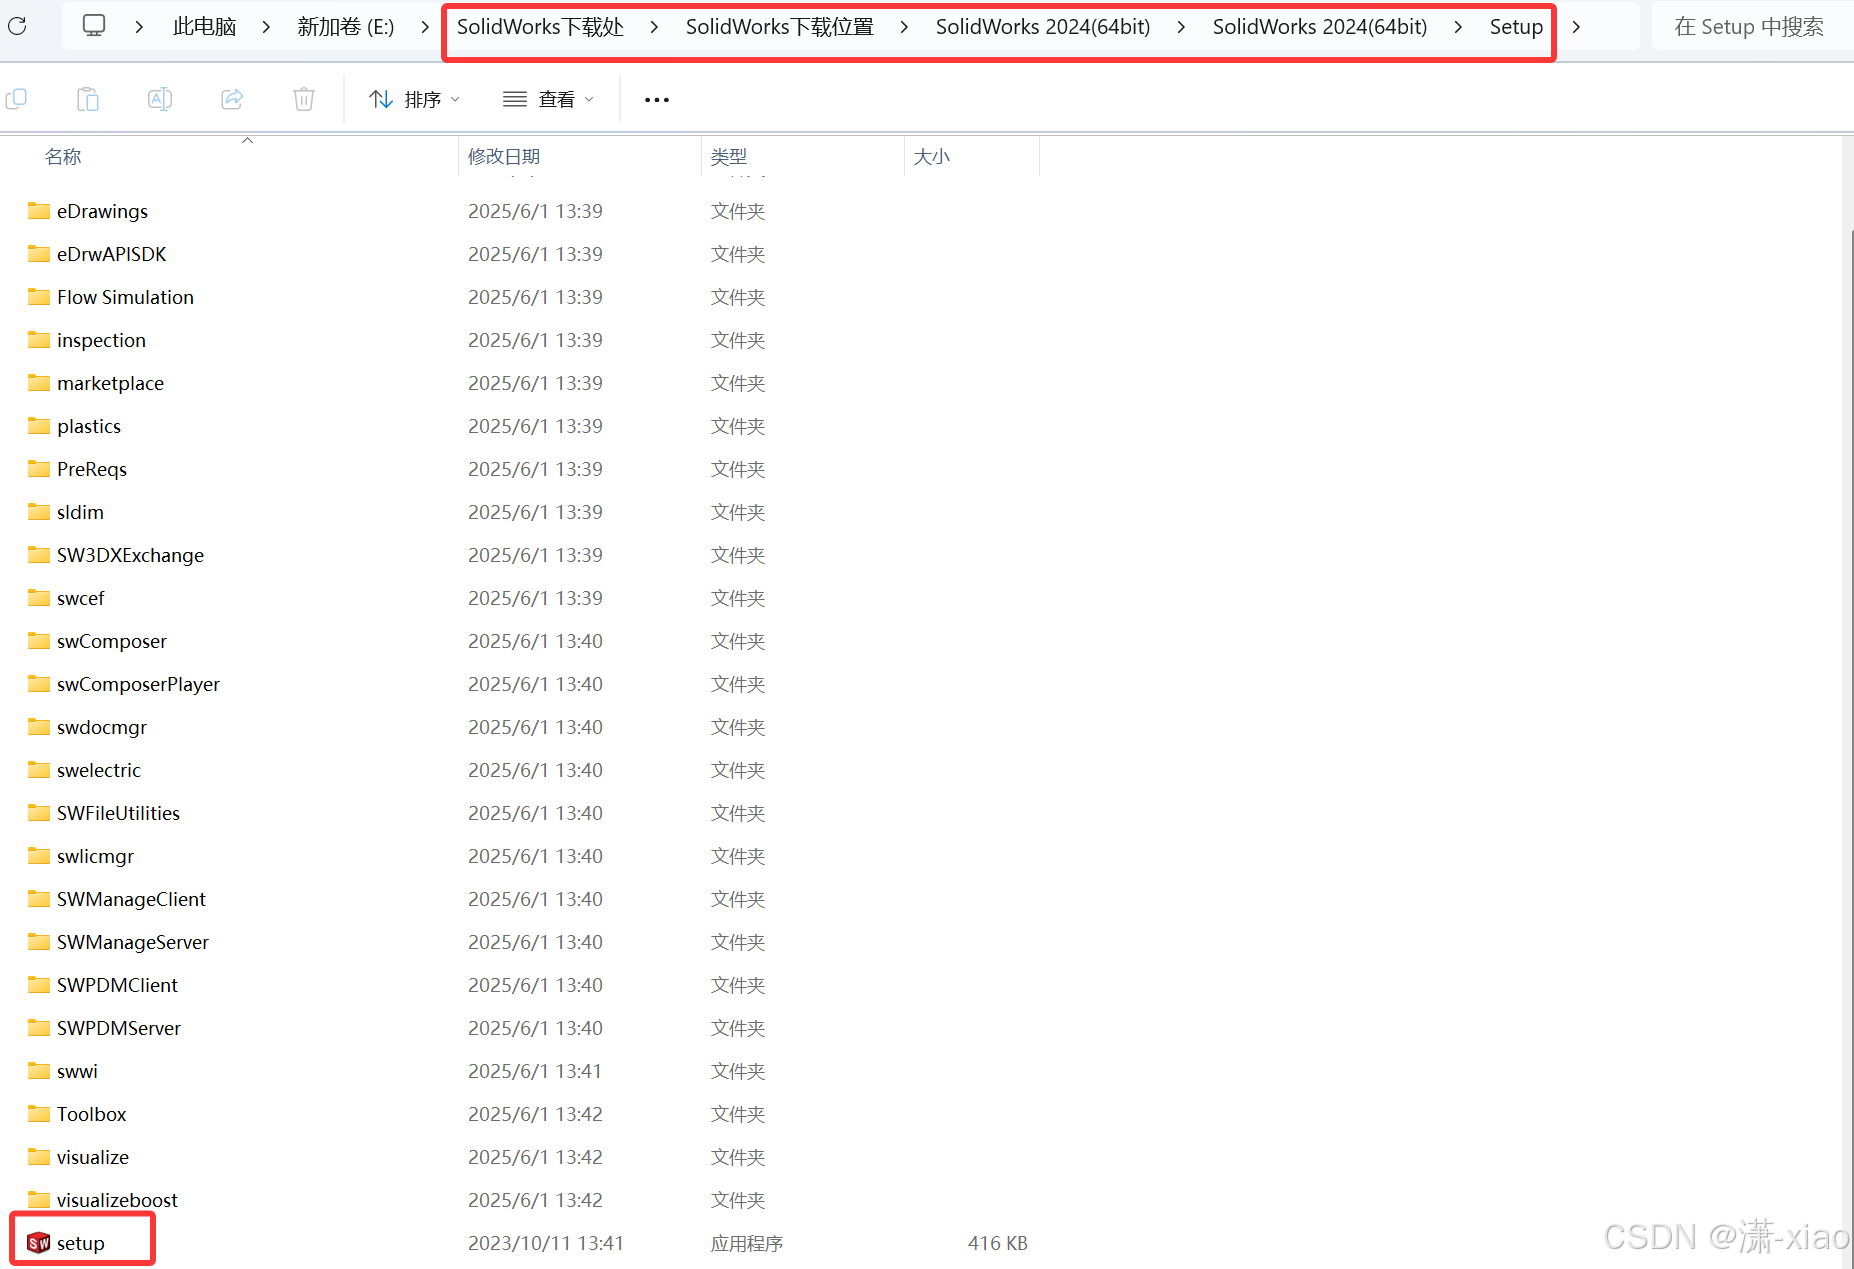
Task: Open the 排序 sort dropdown
Action: tap(414, 99)
